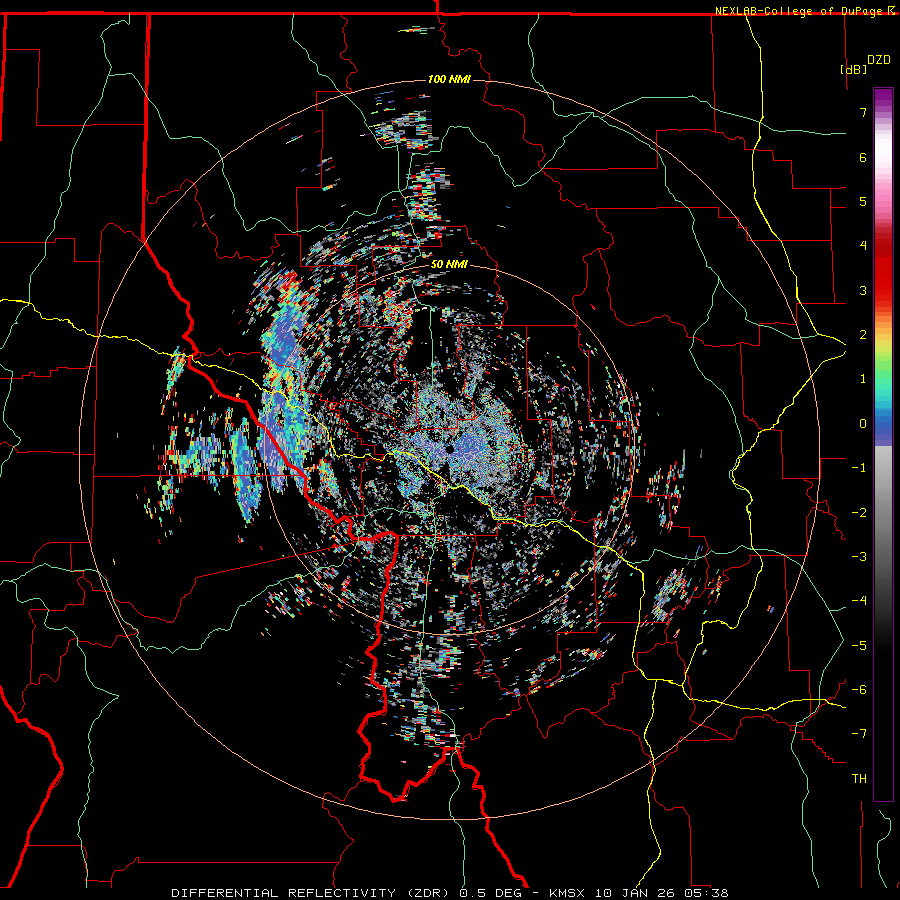Click the 7 value on the color scale
Image resolution: width=900 pixels, height=900 pixels.
pos(863,112)
